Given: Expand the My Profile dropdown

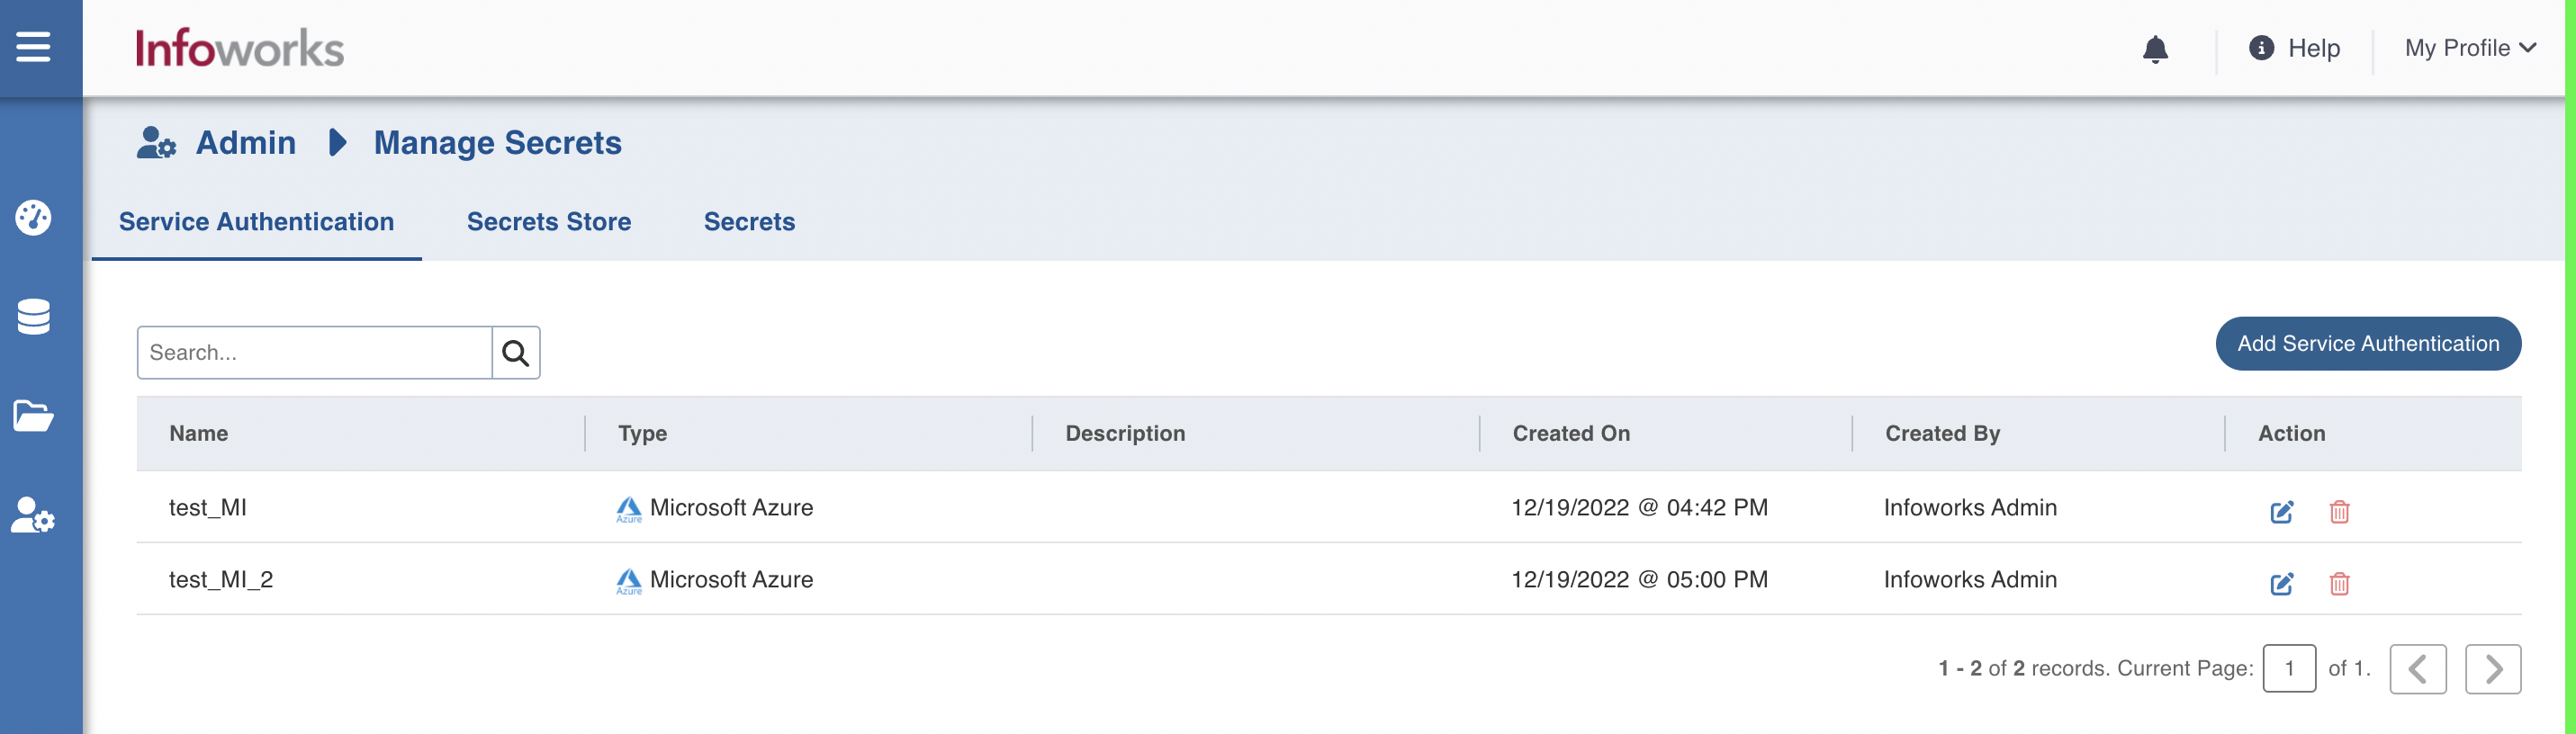Looking at the screenshot, I should [x=2470, y=48].
